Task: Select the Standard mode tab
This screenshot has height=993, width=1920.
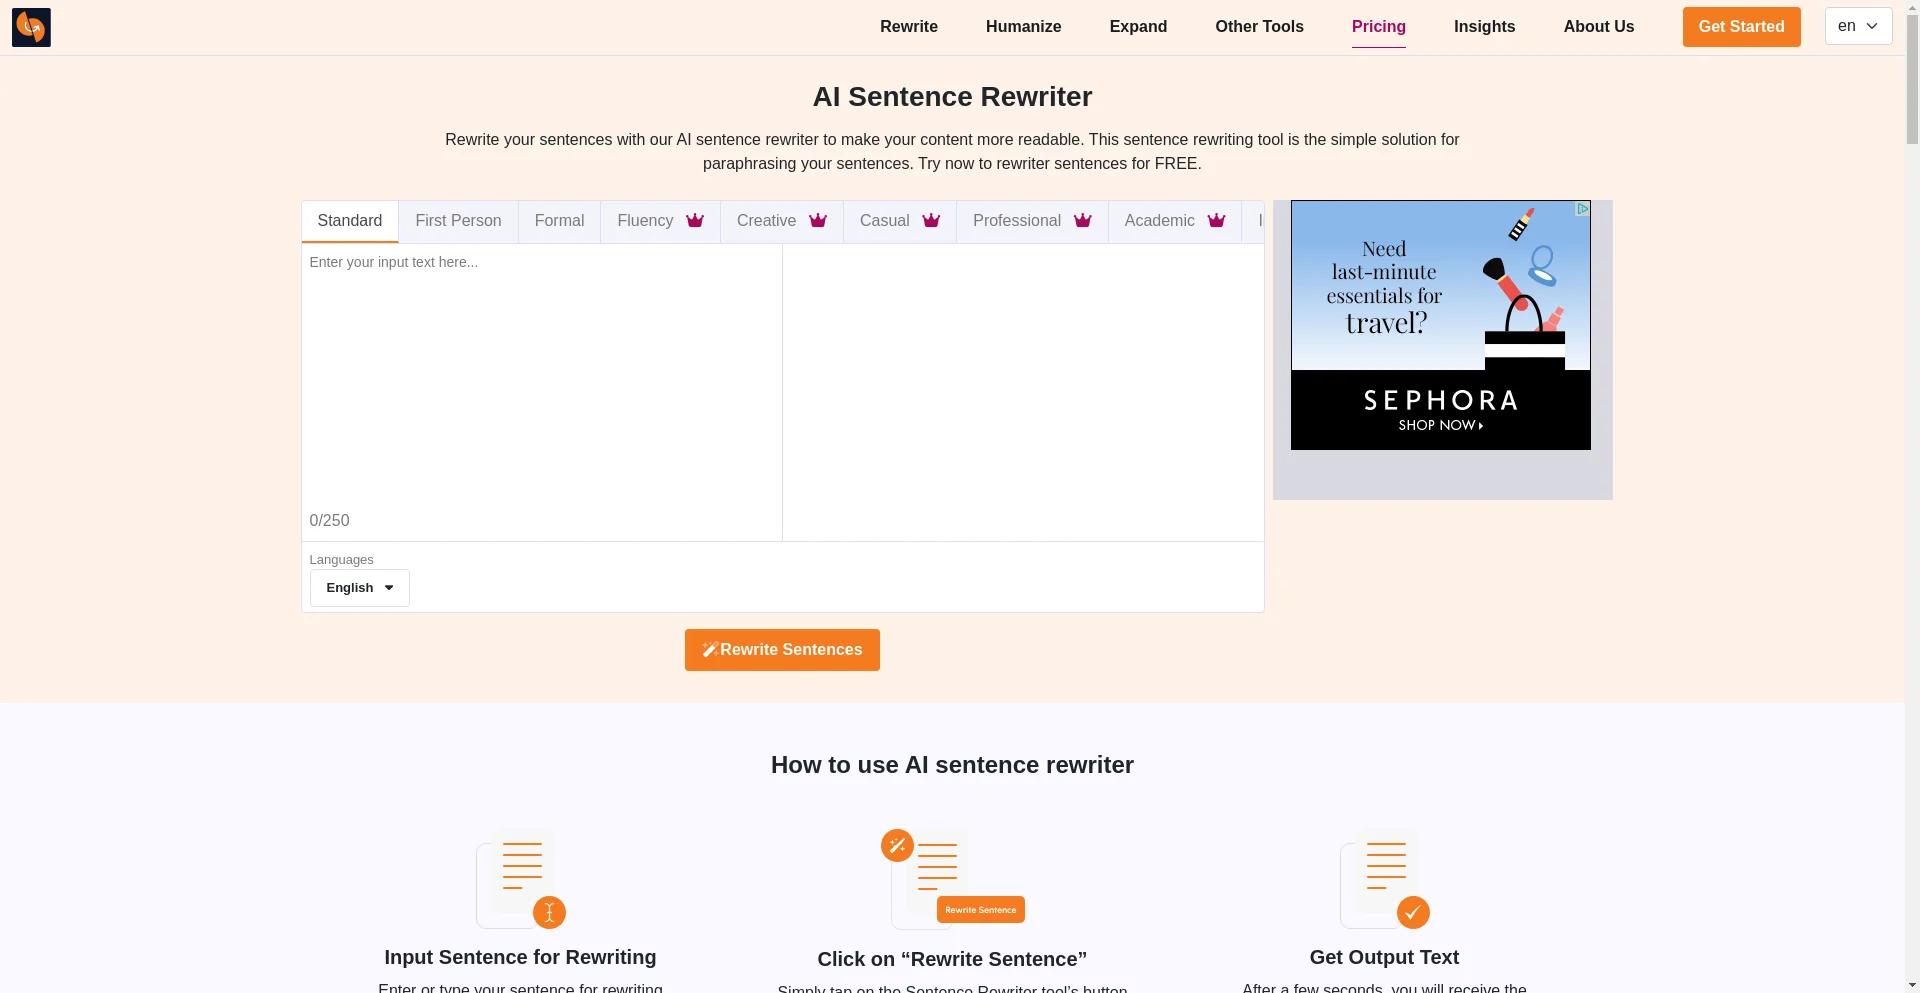Action: point(350,221)
